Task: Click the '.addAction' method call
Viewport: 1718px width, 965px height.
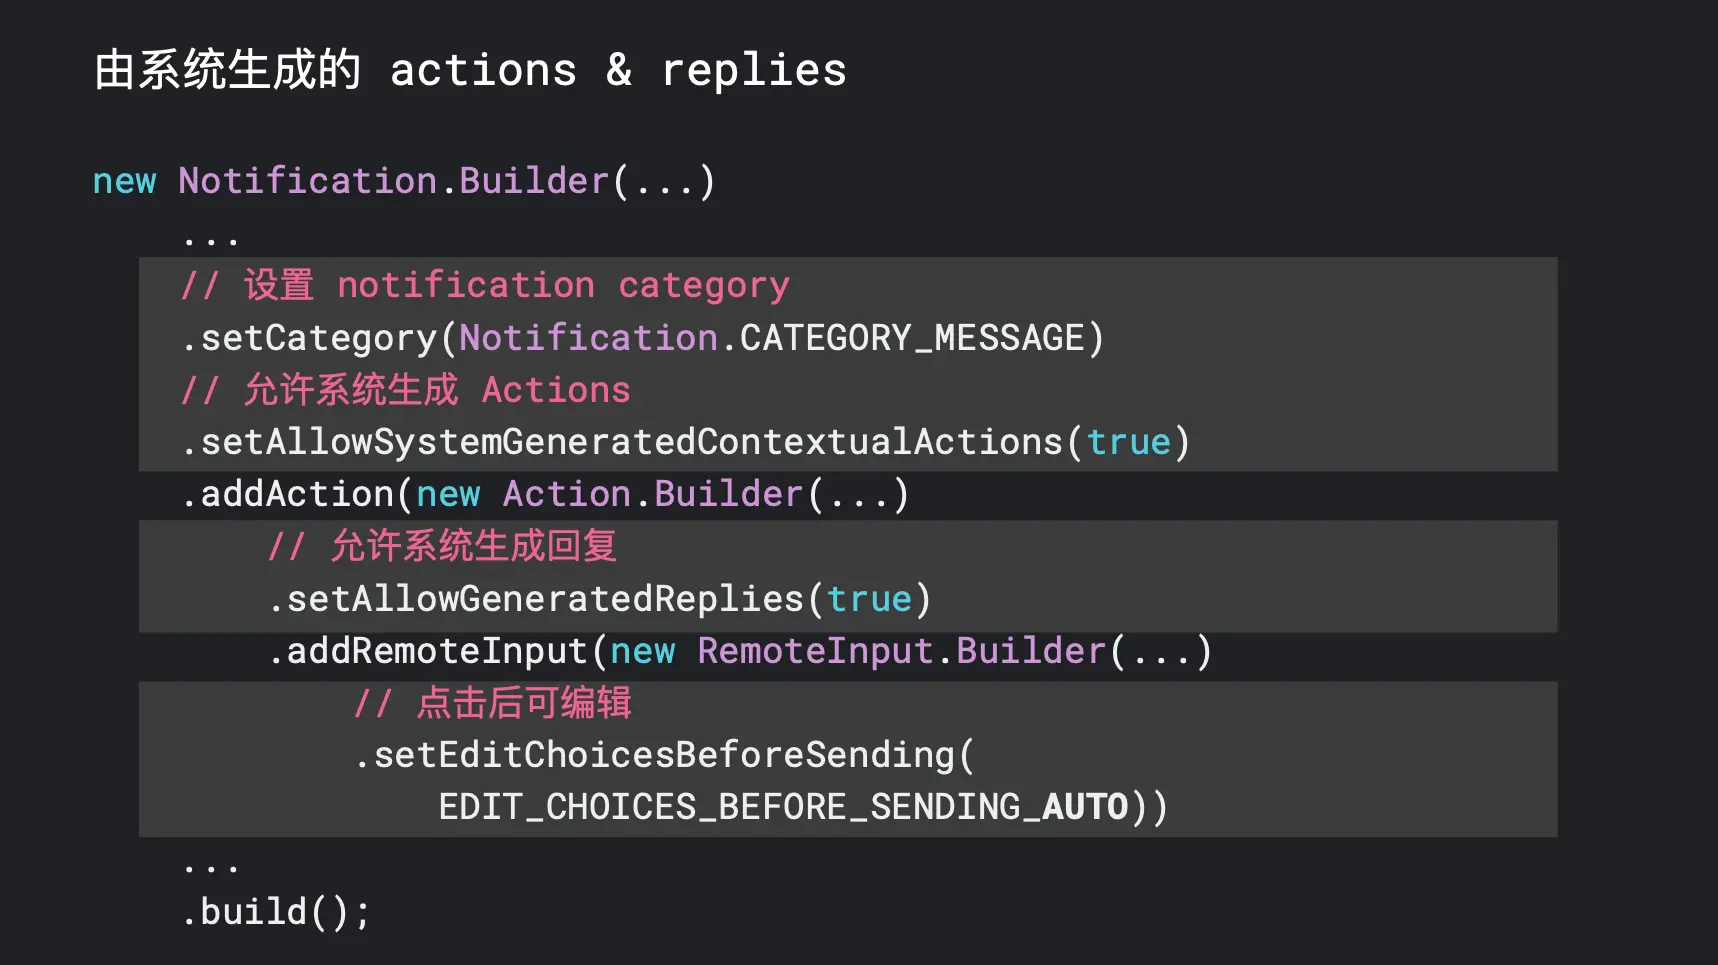Action: pyautogui.click(x=288, y=494)
